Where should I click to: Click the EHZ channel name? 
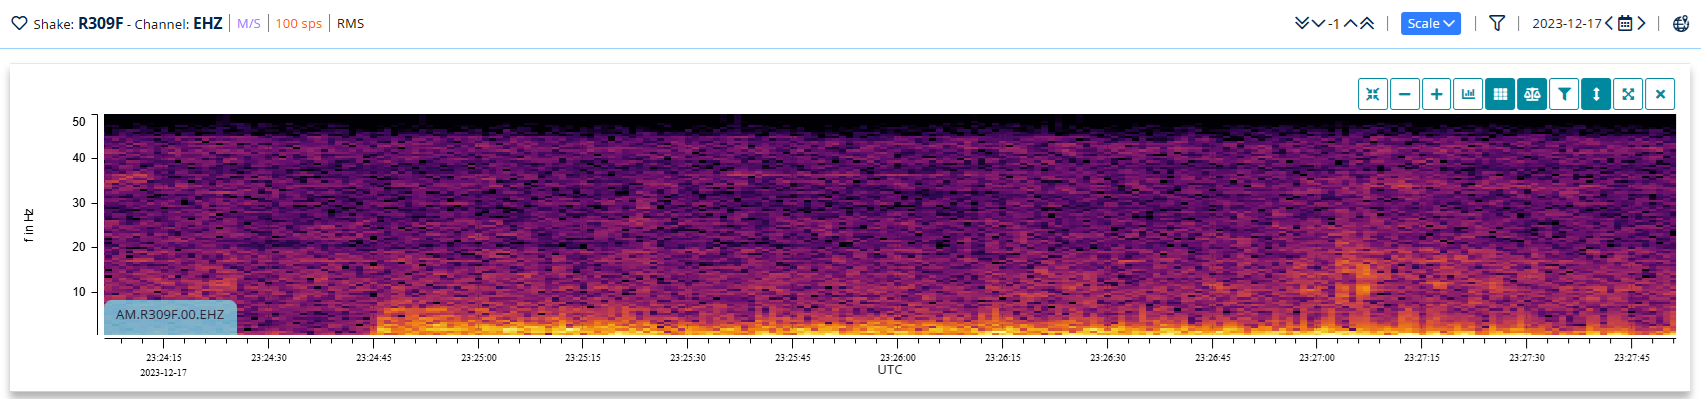[x=208, y=23]
